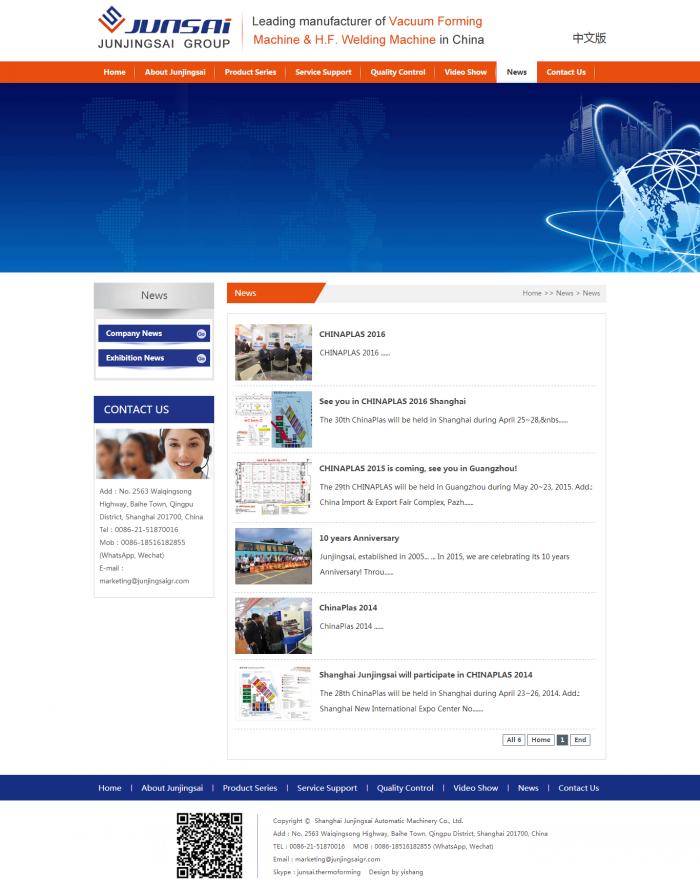Click the QR code in footer

click(x=209, y=845)
